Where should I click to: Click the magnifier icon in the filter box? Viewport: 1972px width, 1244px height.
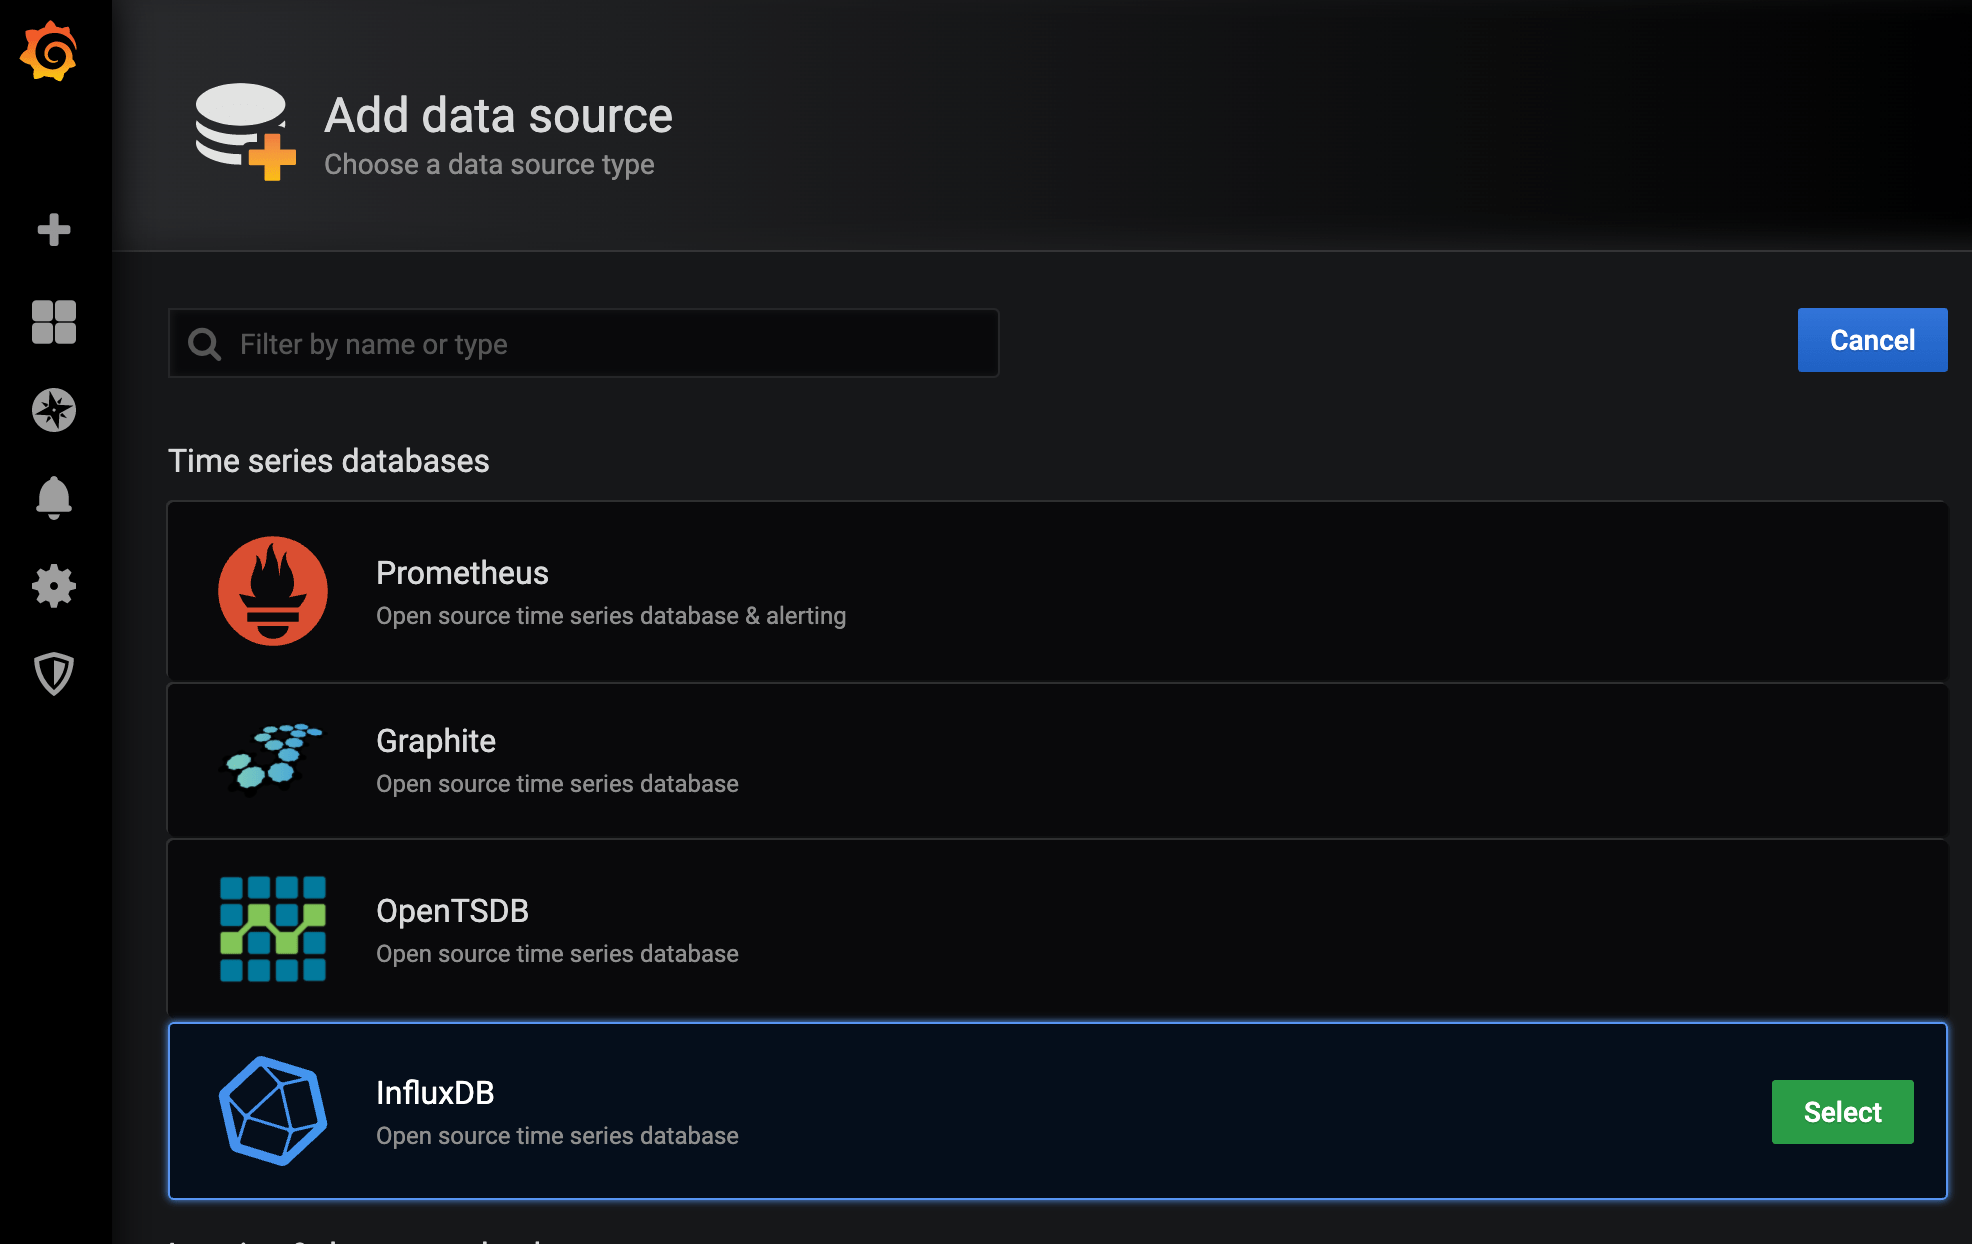click(x=205, y=344)
